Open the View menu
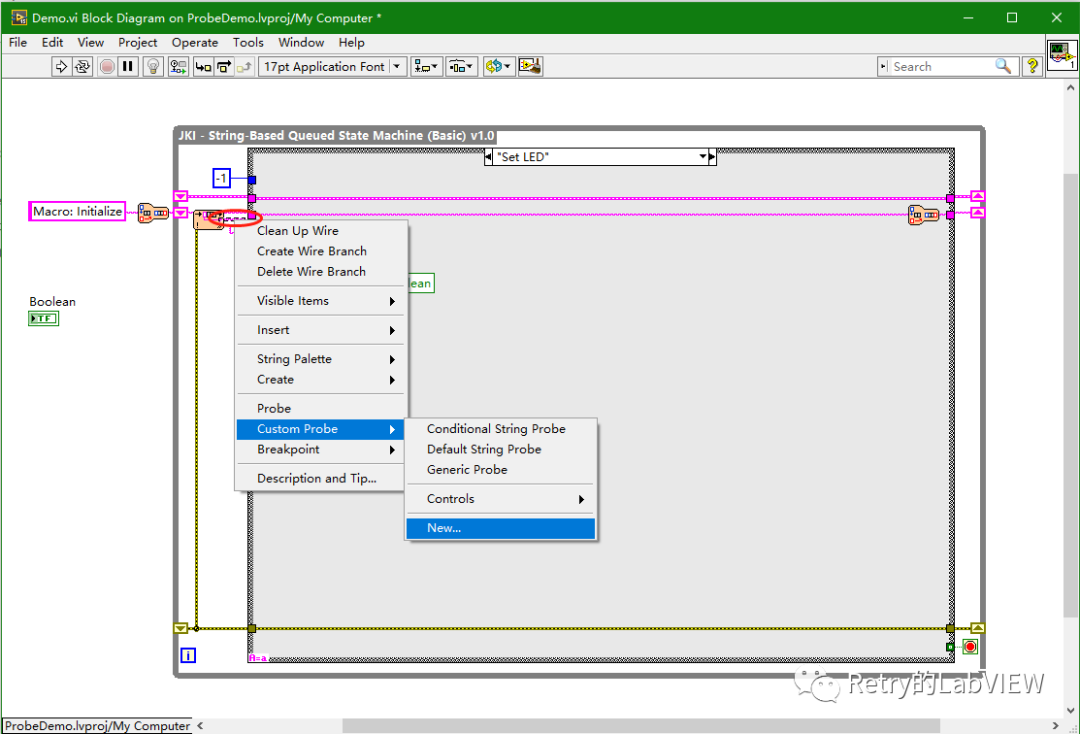Image resolution: width=1080 pixels, height=734 pixels. point(90,42)
